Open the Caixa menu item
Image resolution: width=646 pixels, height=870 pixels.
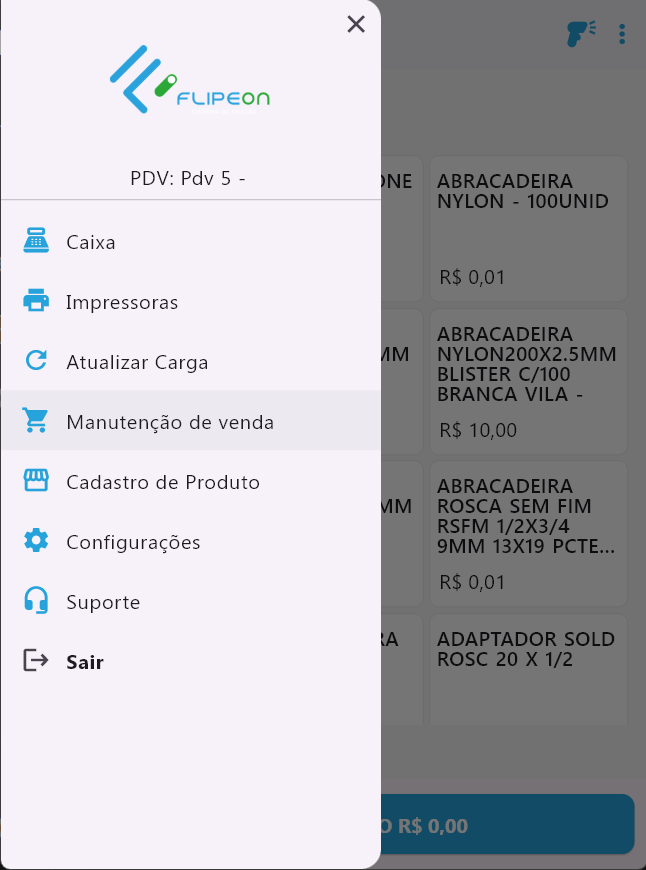(x=91, y=242)
